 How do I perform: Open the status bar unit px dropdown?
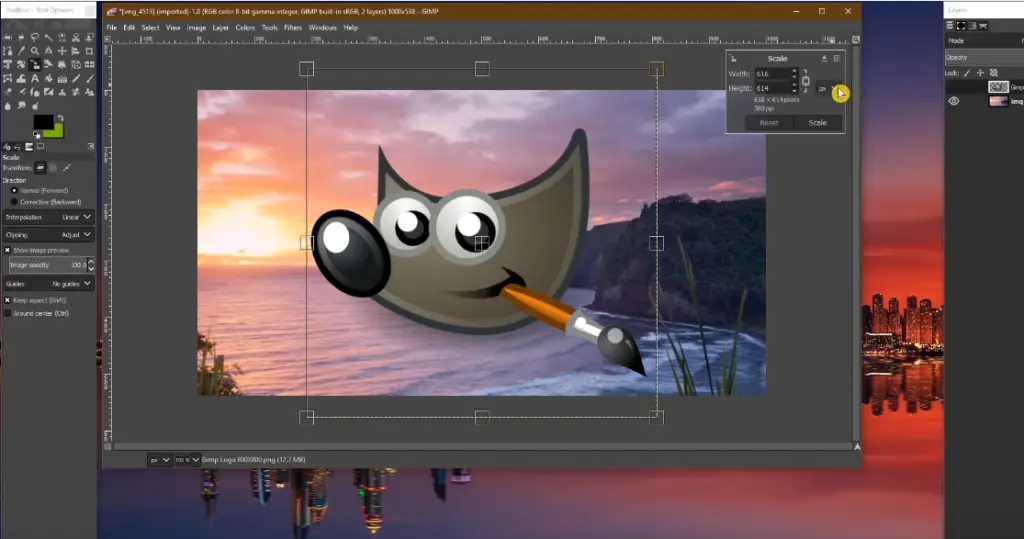click(159, 460)
